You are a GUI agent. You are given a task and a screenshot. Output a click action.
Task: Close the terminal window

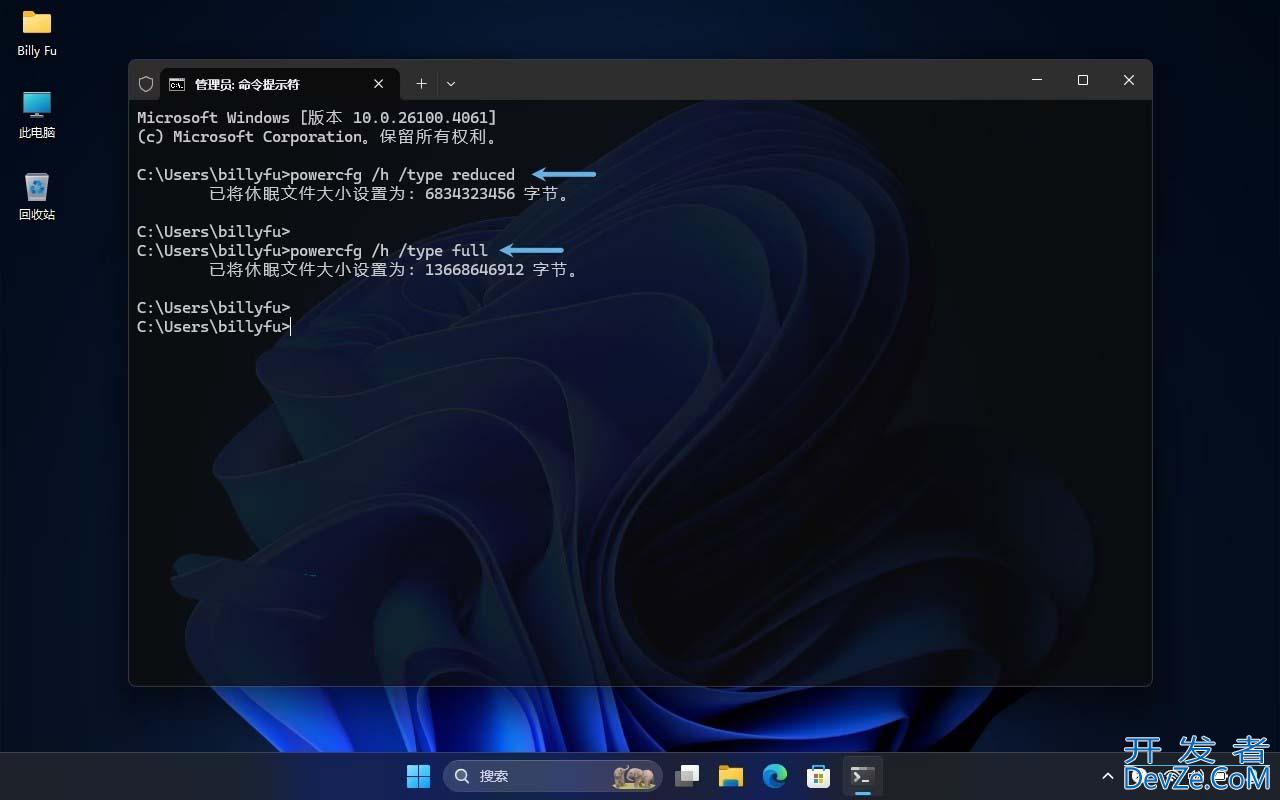tap(1129, 80)
